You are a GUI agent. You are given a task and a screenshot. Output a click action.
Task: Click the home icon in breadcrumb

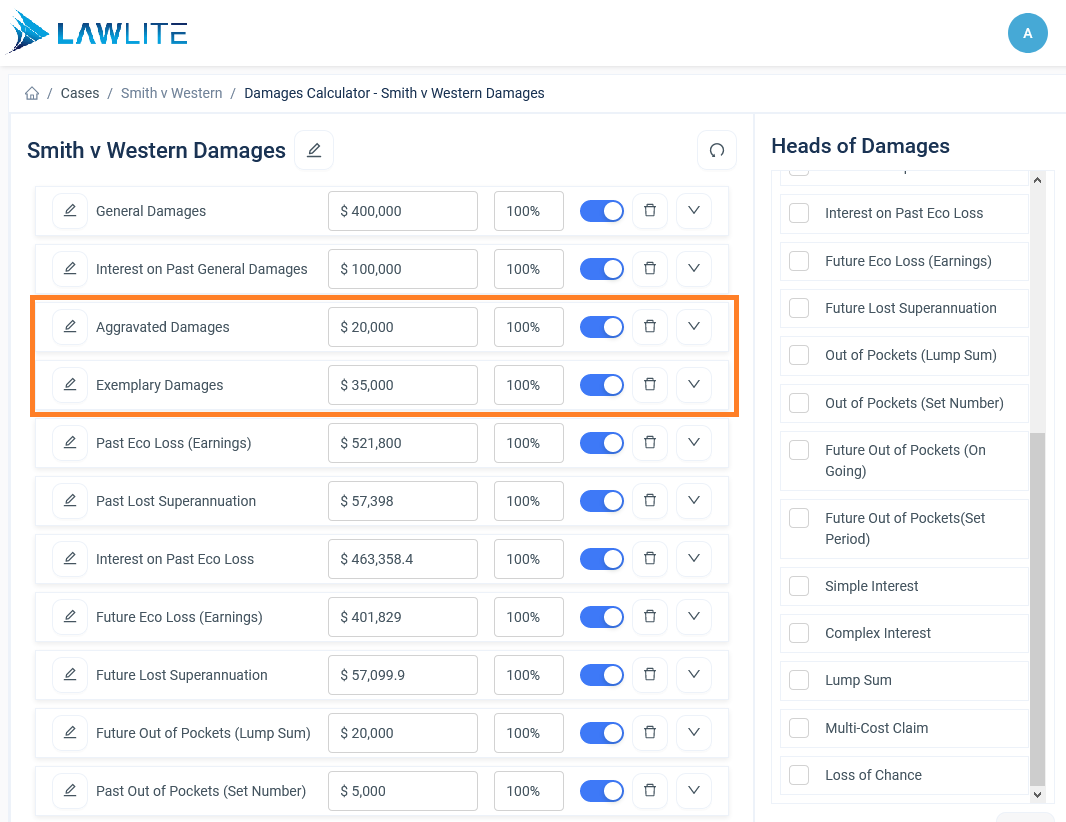32,93
